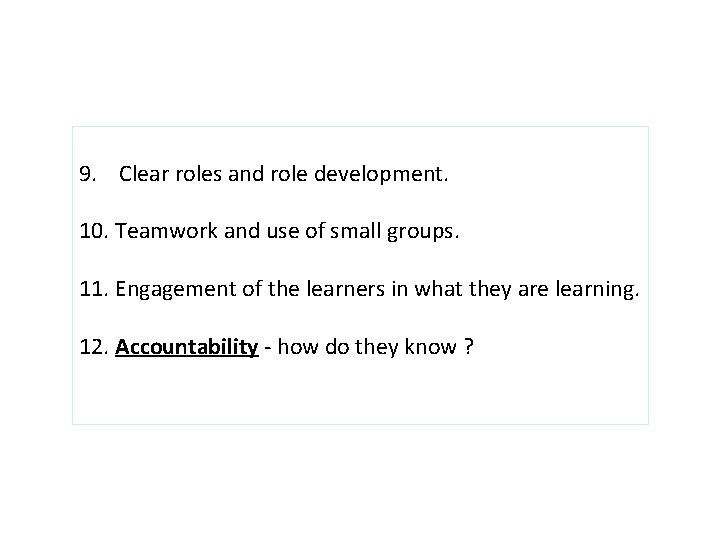Click the phrase "how do they know"
The height and width of the screenshot is (540, 720).
click(367, 348)
